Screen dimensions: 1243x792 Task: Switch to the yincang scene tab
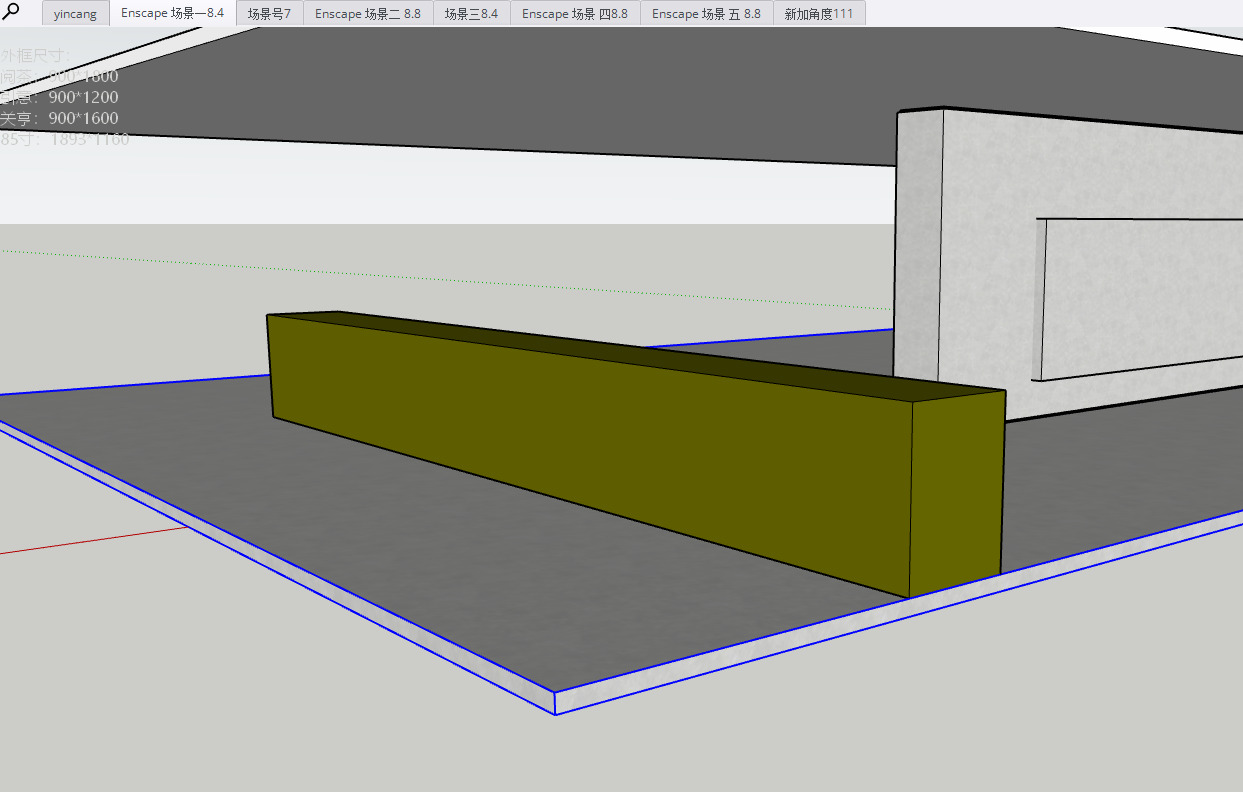point(75,14)
